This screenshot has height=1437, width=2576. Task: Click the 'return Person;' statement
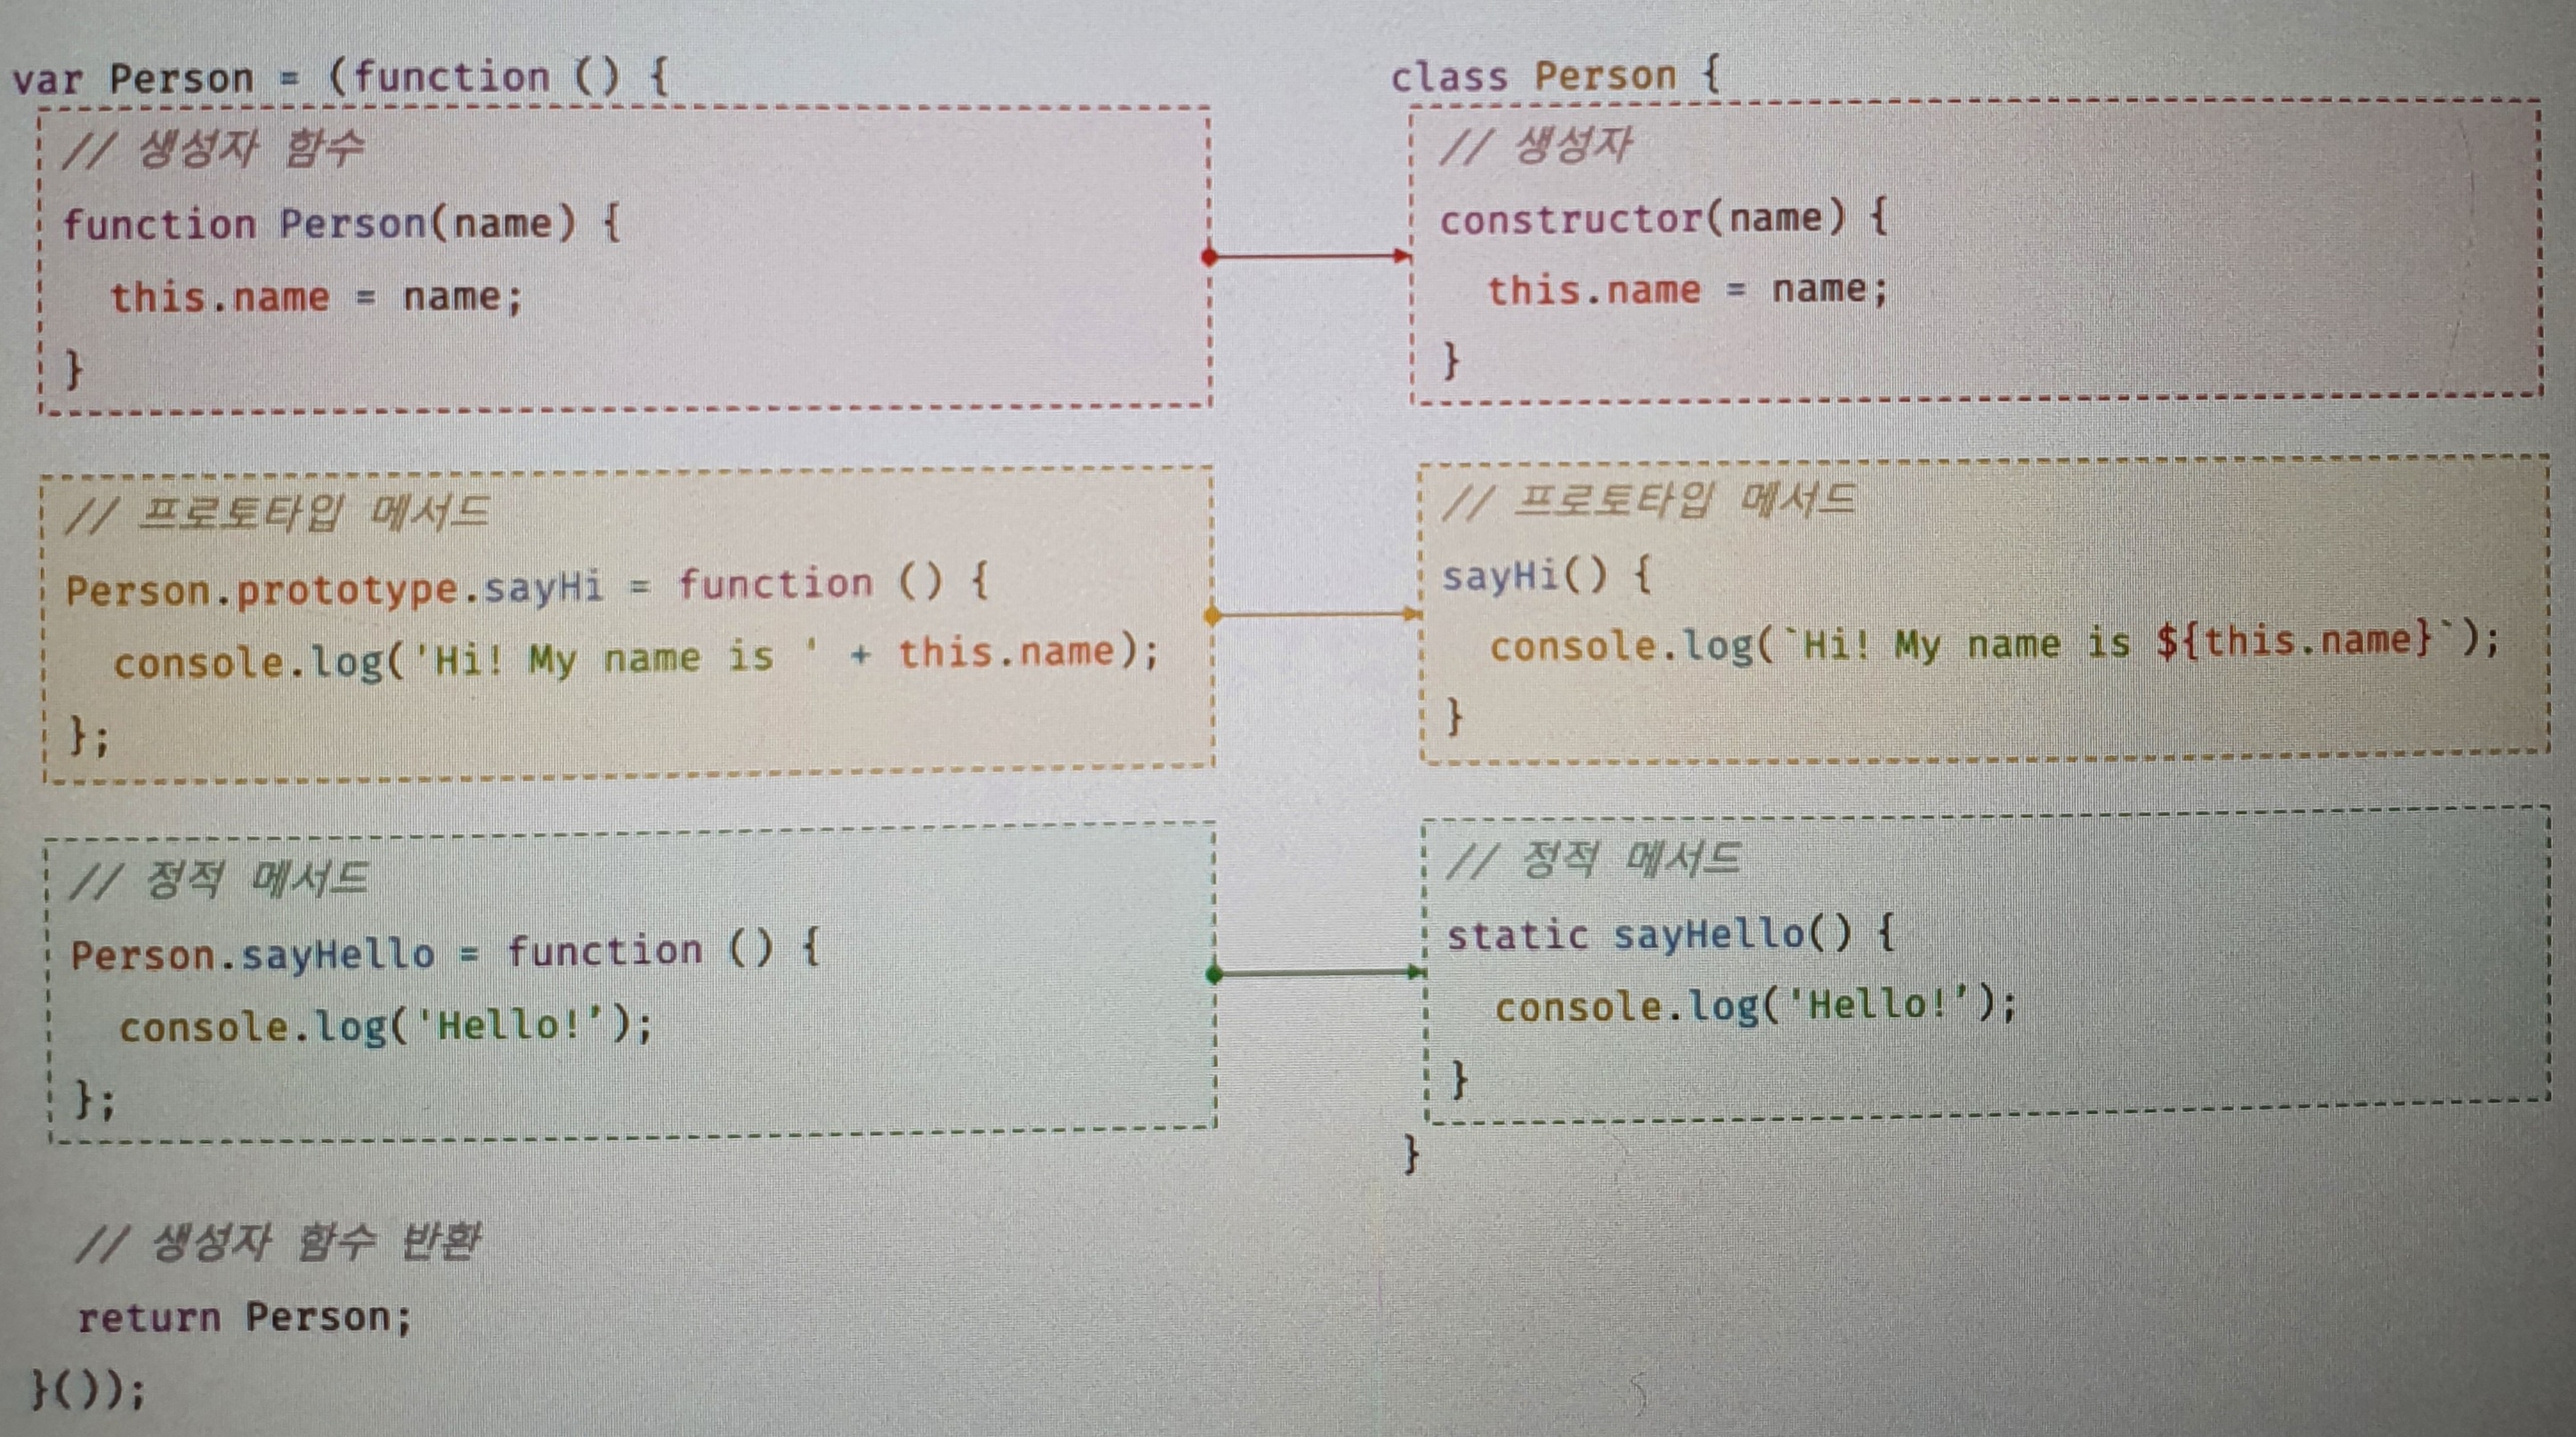[x=244, y=1317]
